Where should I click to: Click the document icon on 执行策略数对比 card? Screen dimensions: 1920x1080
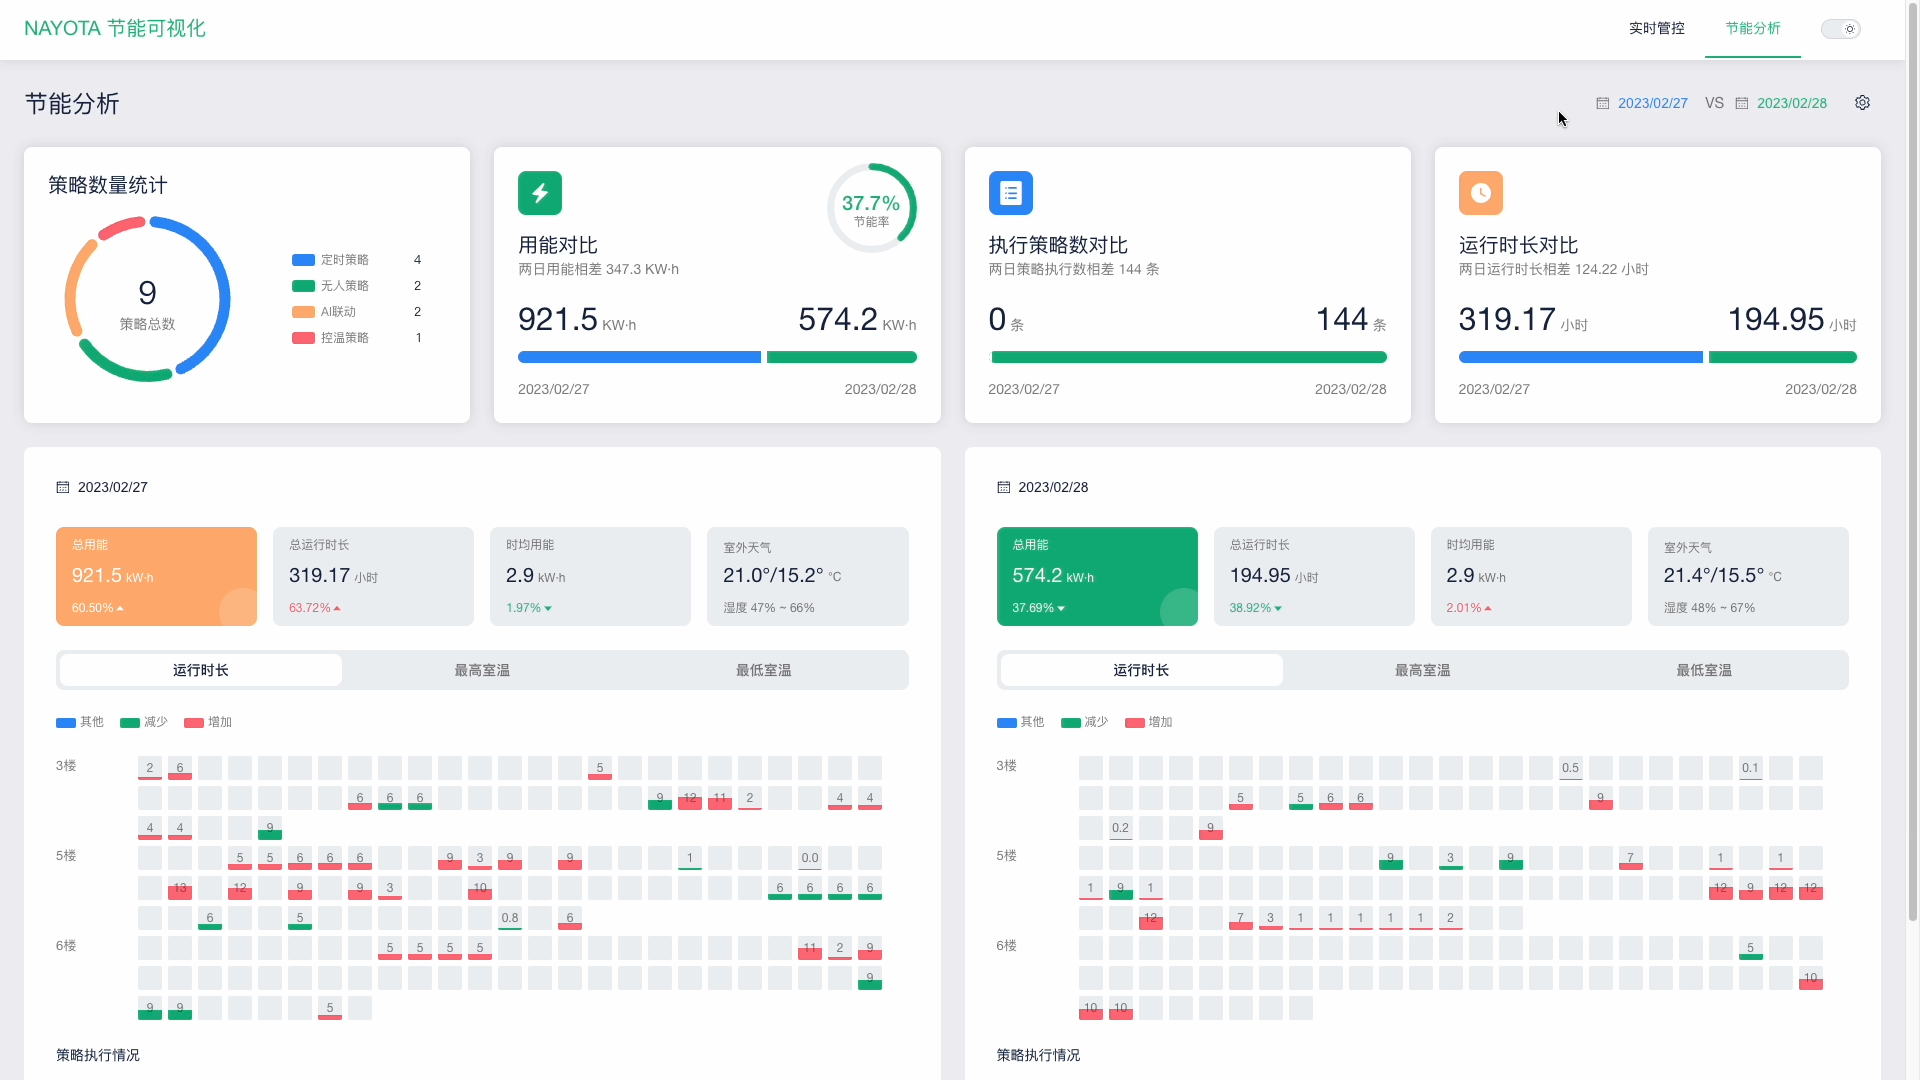point(1010,192)
